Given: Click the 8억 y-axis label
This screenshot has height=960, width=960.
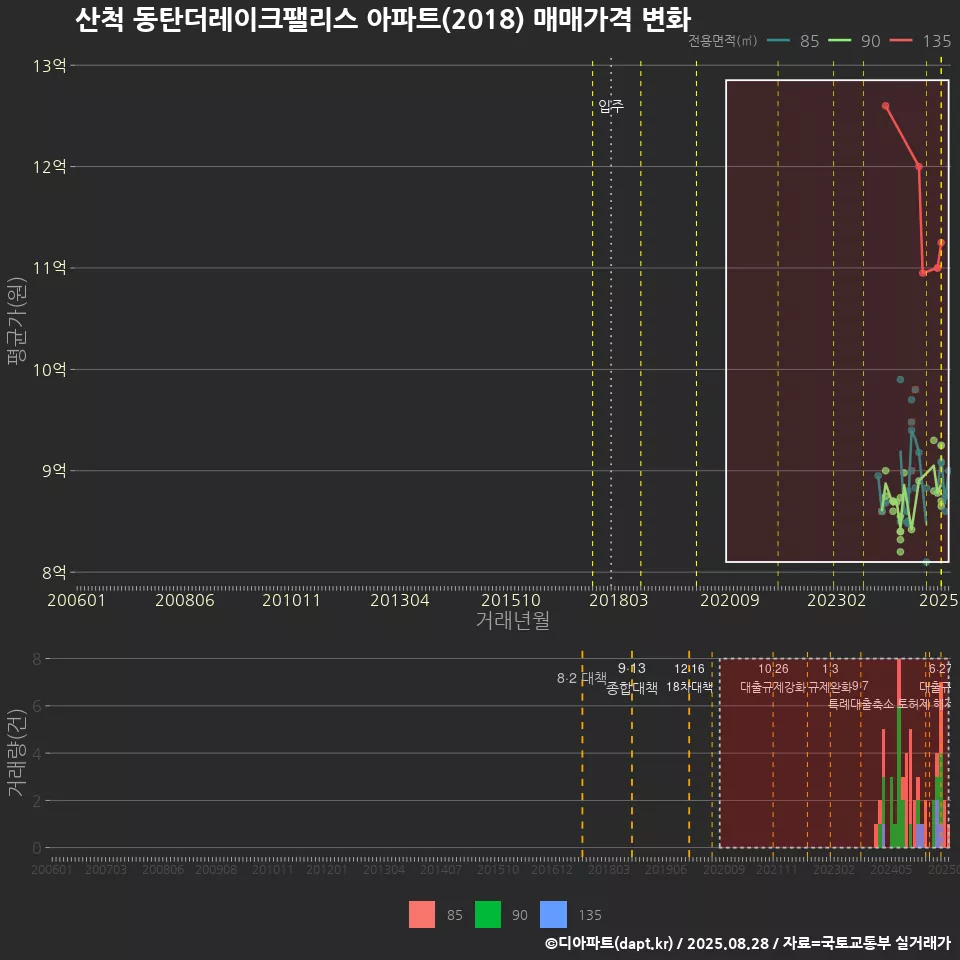Looking at the screenshot, I should [54, 572].
